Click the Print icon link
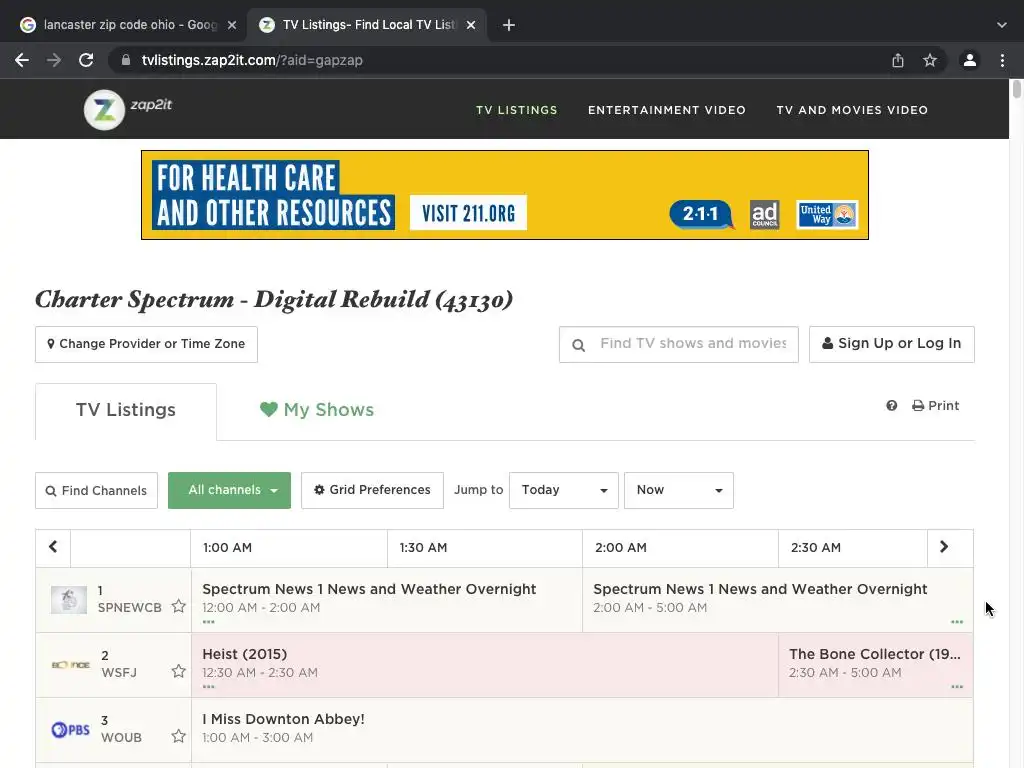 (x=935, y=406)
